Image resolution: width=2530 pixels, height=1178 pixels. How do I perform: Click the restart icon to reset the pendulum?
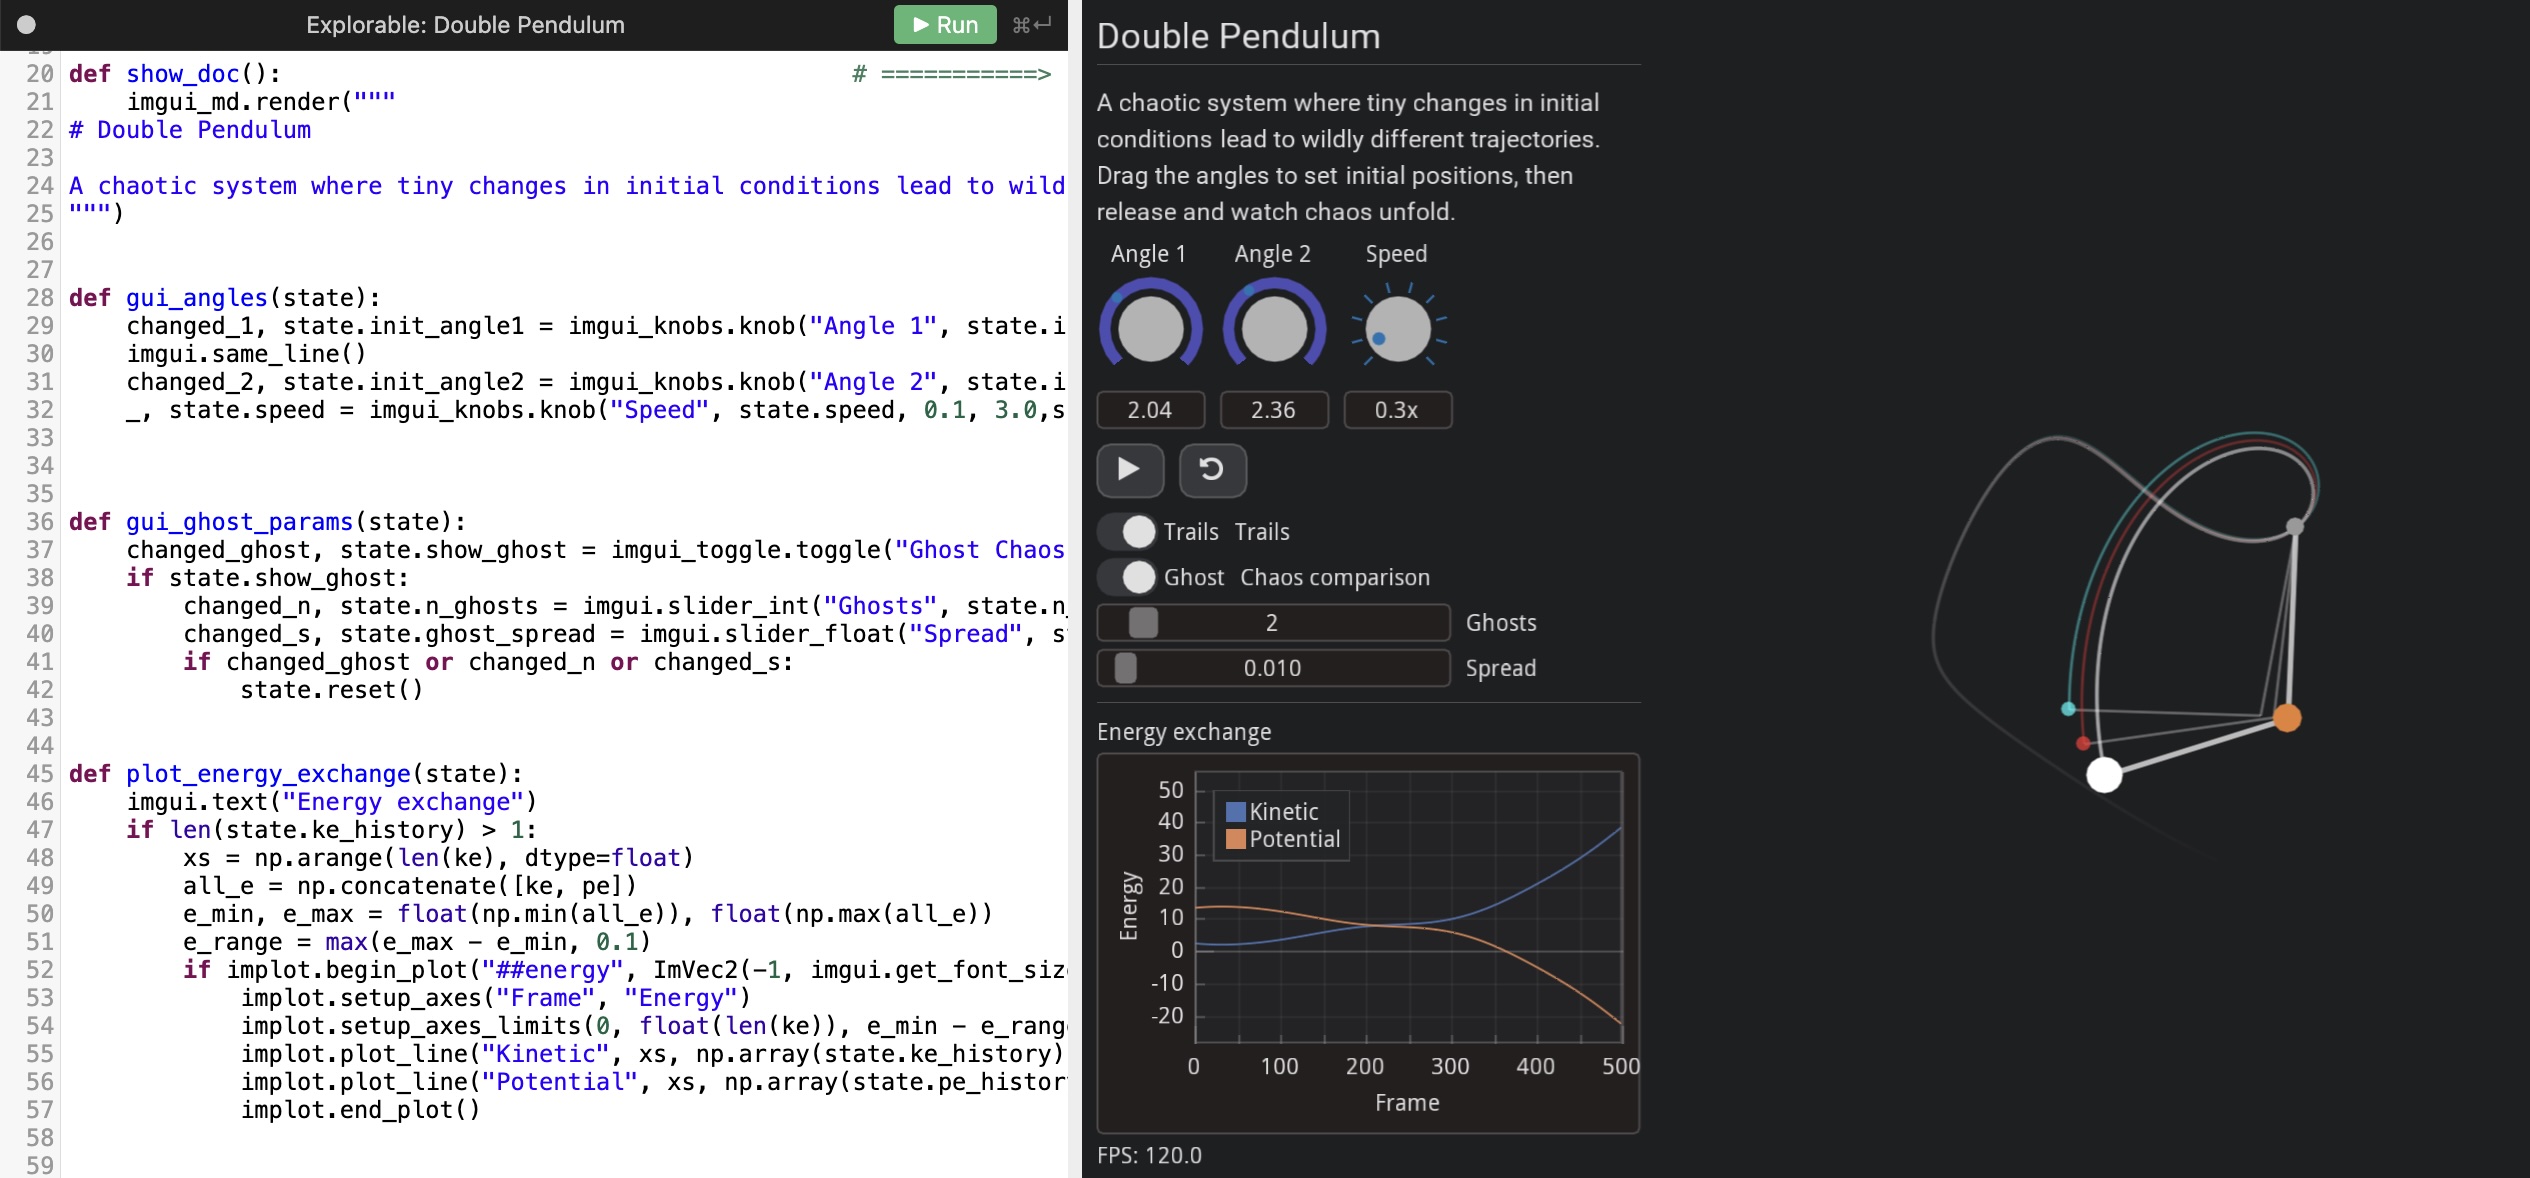pos(1213,470)
